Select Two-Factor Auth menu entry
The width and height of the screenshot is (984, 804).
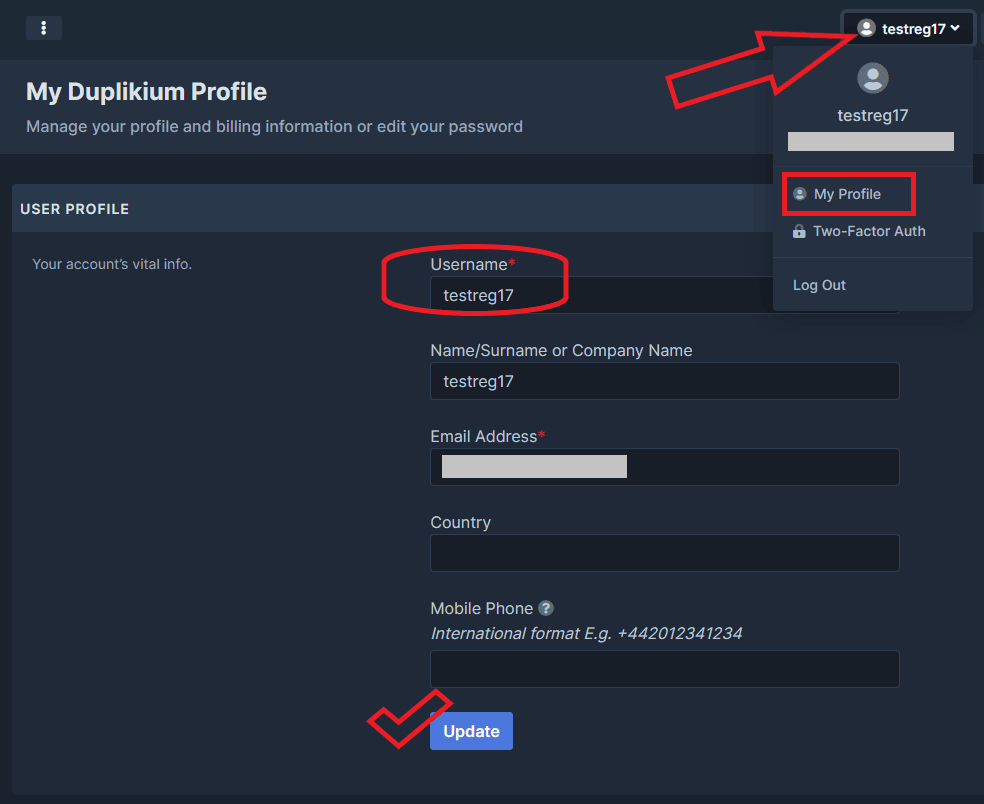click(x=868, y=232)
